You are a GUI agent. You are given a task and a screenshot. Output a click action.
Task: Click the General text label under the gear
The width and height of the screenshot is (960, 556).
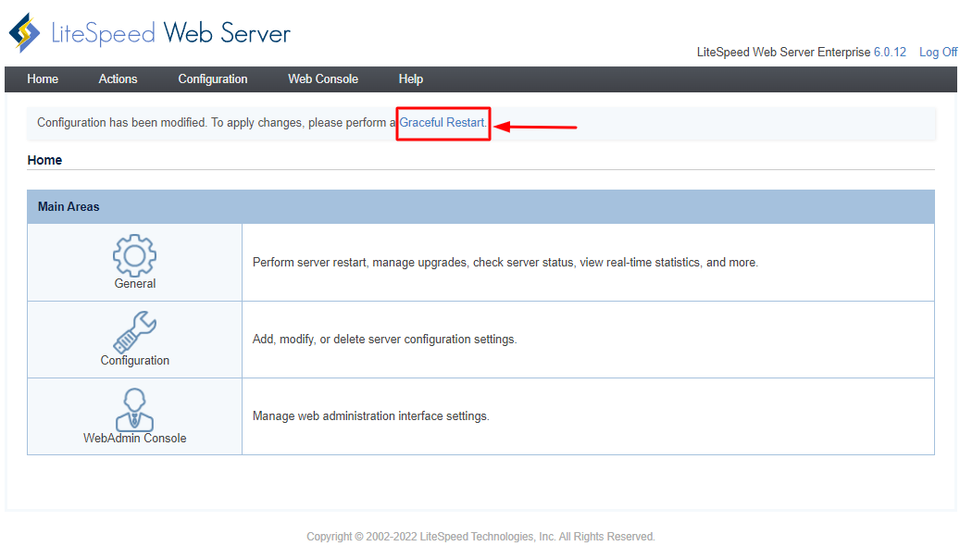click(x=135, y=284)
